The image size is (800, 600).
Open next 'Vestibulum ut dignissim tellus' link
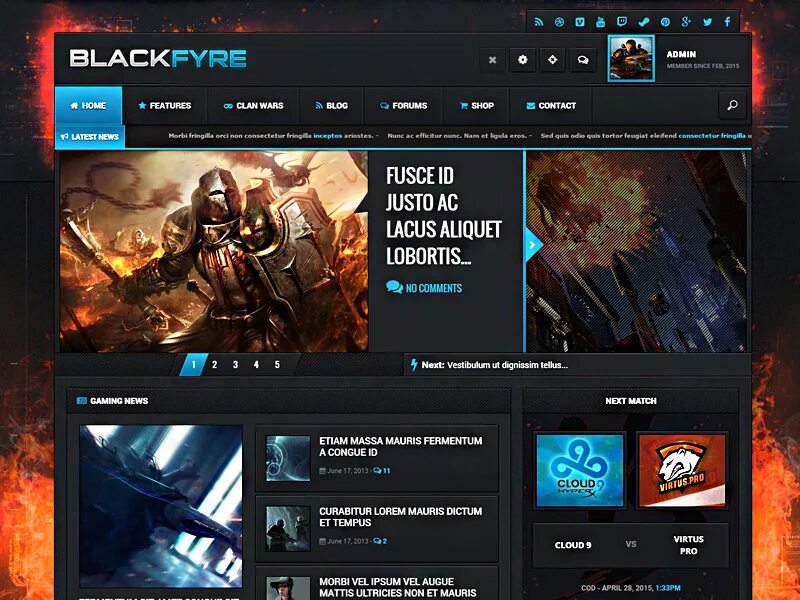point(507,365)
